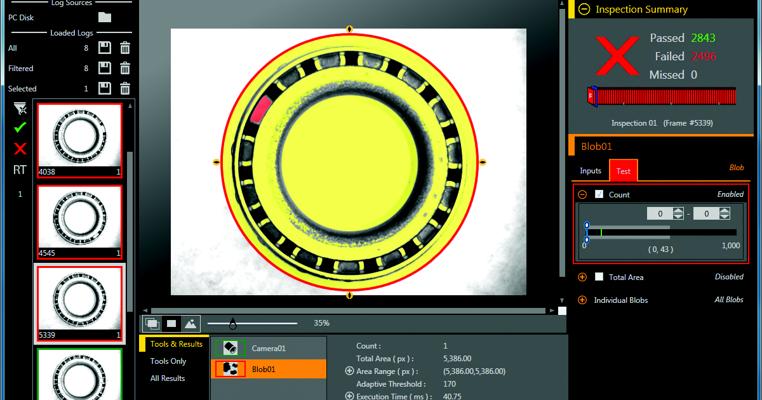Screen dimensions: 762x400
Task: Click the Total Area value 5,386.00
Action: [457, 359]
